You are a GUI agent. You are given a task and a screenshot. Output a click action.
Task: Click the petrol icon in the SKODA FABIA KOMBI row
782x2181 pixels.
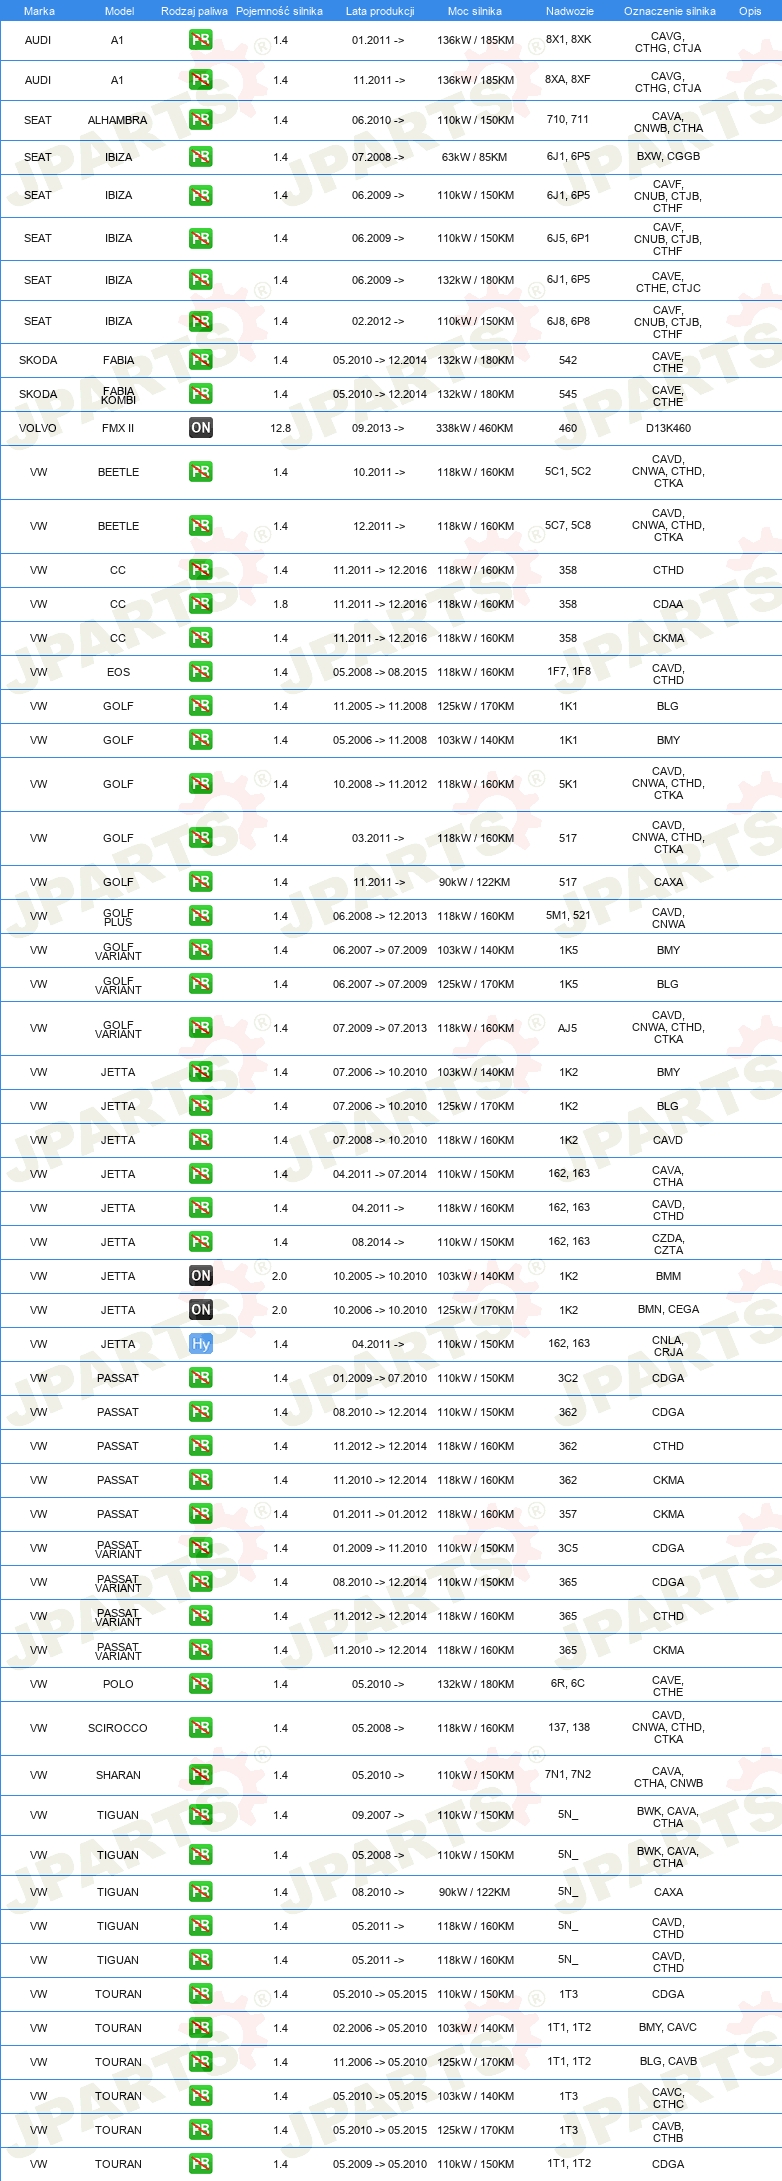tap(201, 394)
